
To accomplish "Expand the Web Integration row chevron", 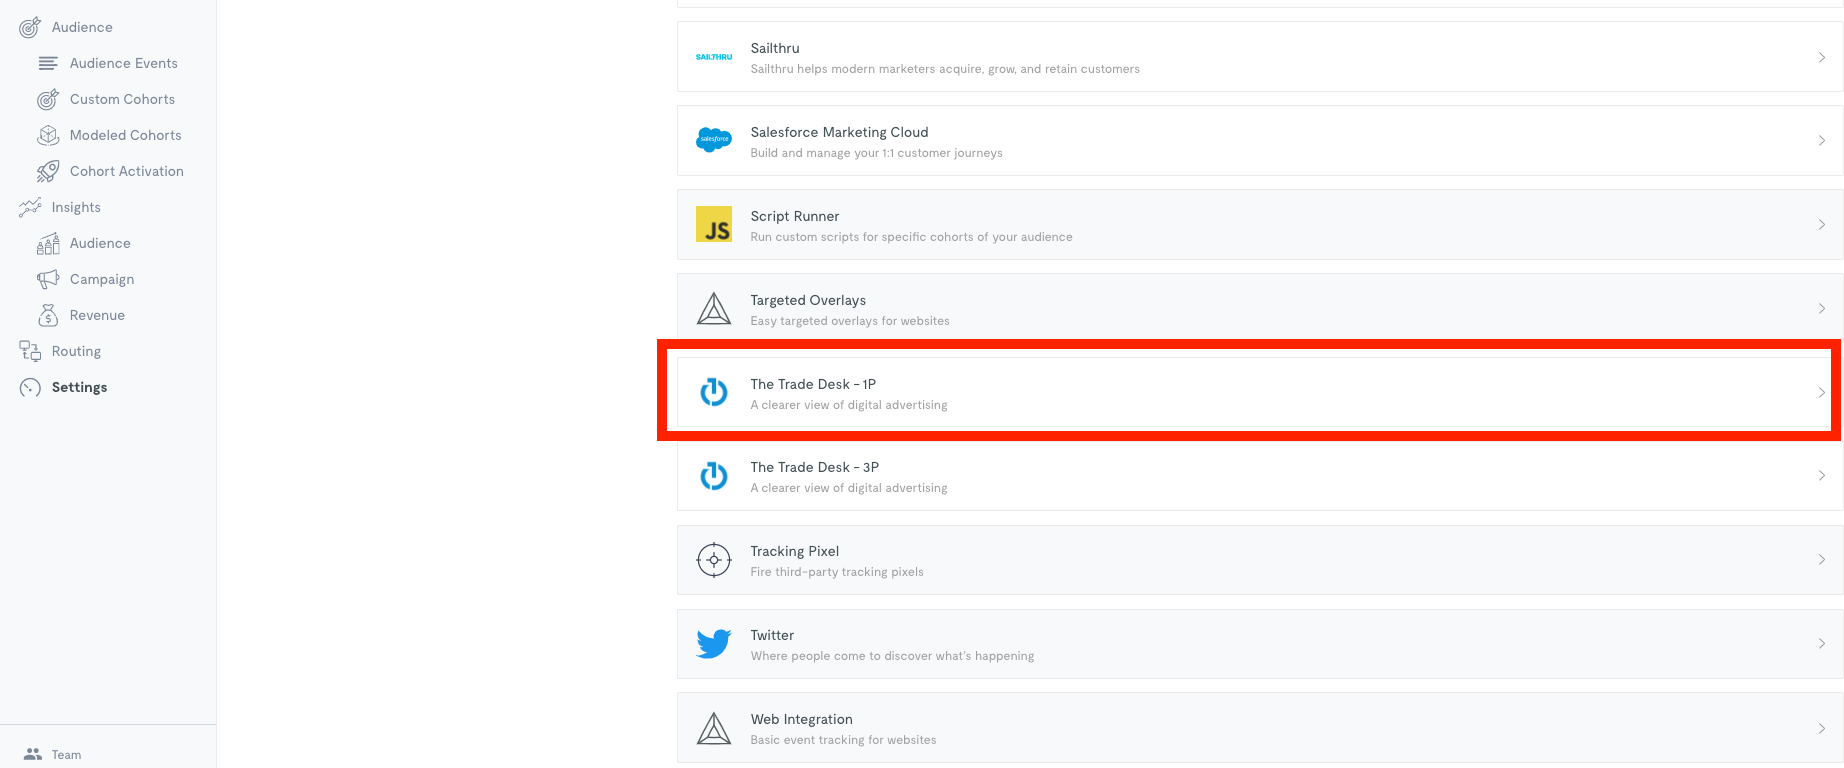I will tap(1822, 728).
